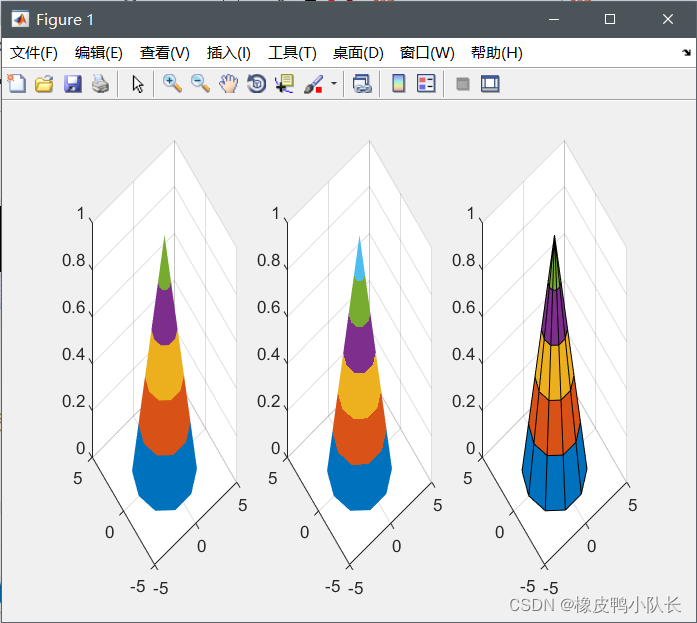Click Show Plot Tools and Dock icon
Image resolution: width=697 pixels, height=623 pixels.
(x=490, y=84)
